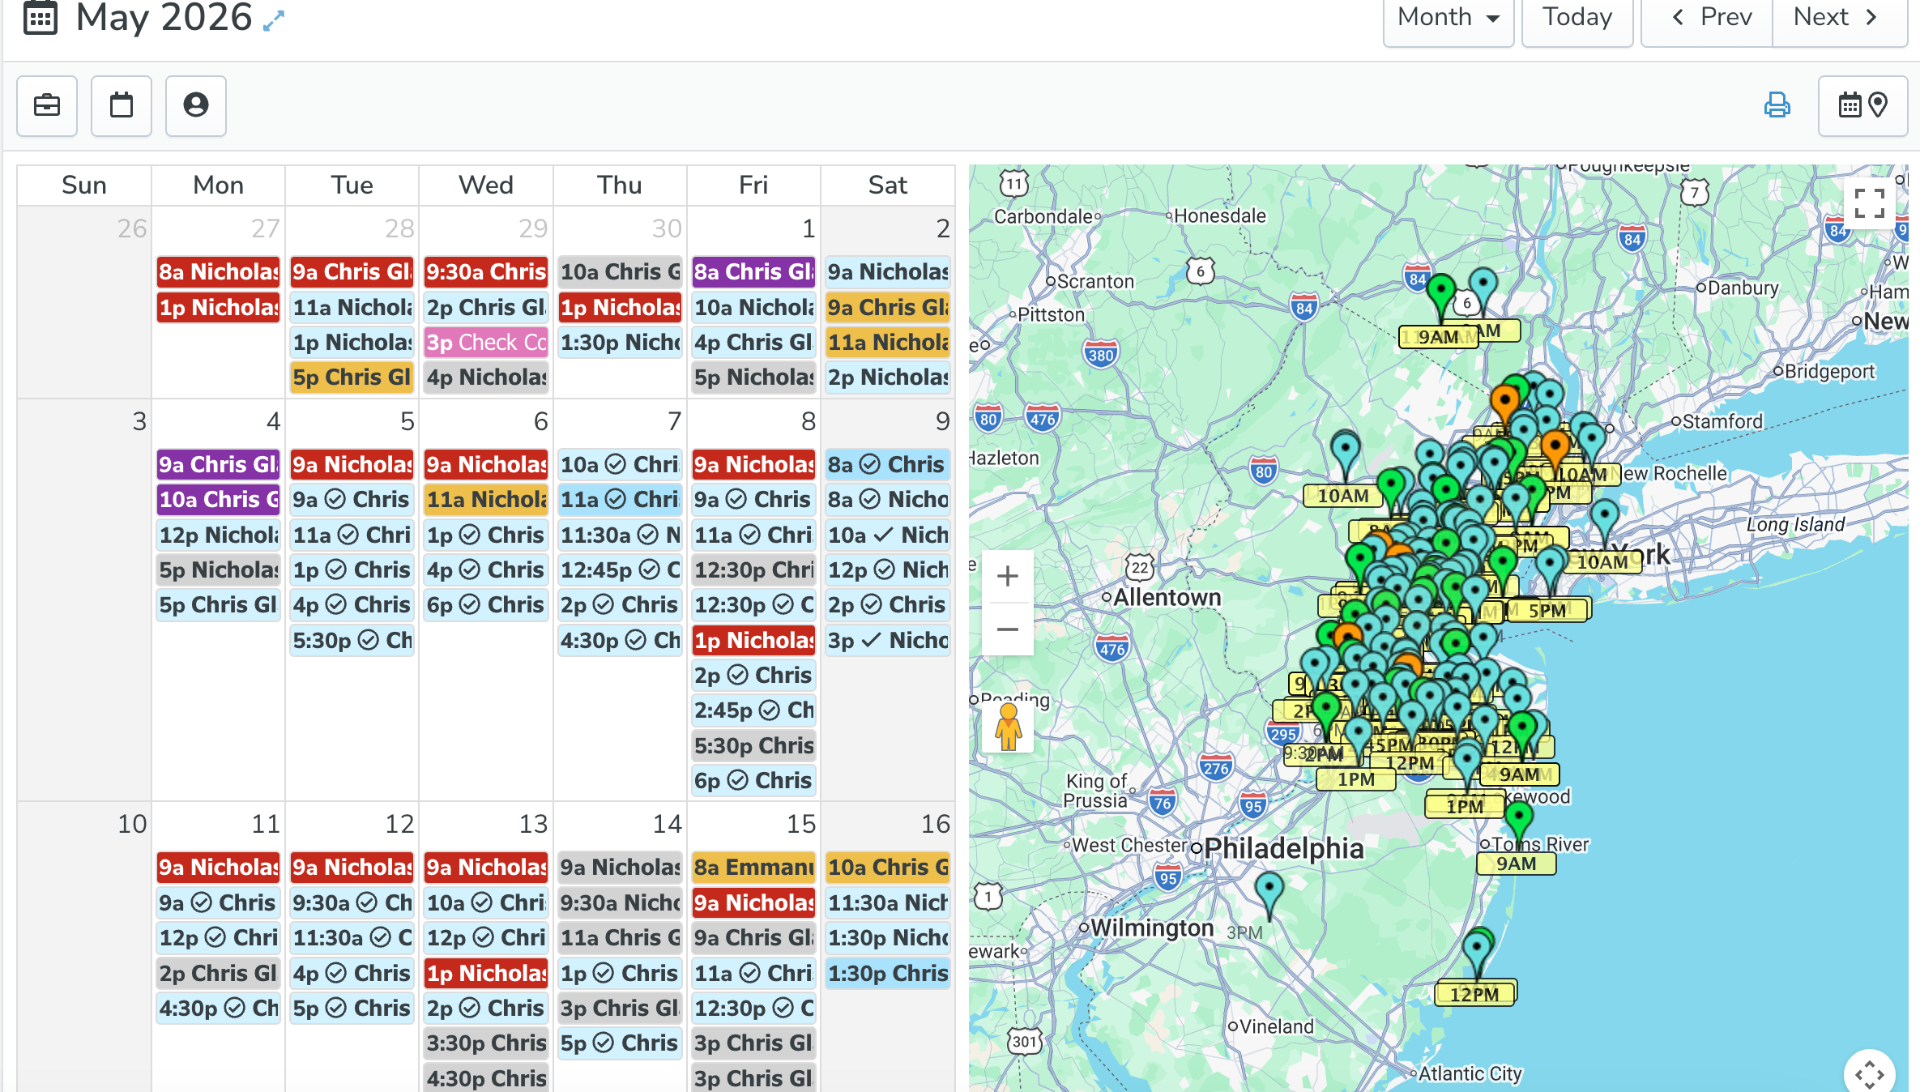Open the 5p Chris Gl event on April 28
Image resolution: width=1920 pixels, height=1092 pixels.
click(352, 378)
